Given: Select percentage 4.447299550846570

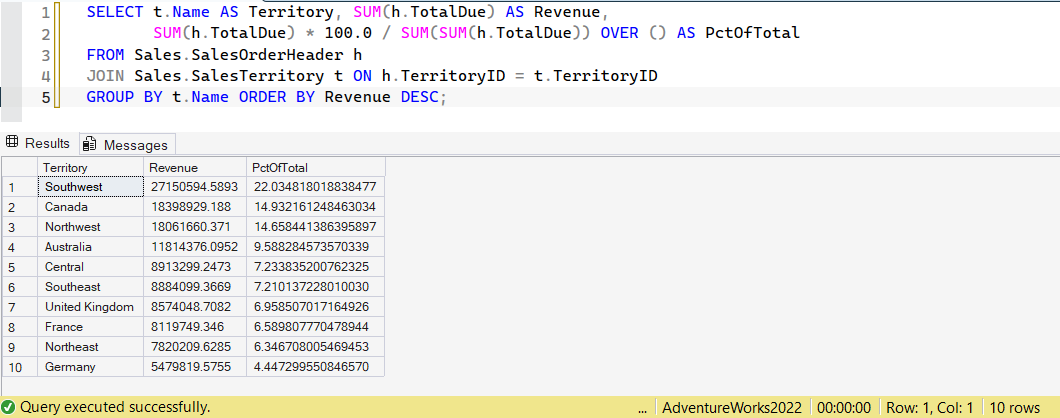Looking at the screenshot, I should [316, 367].
